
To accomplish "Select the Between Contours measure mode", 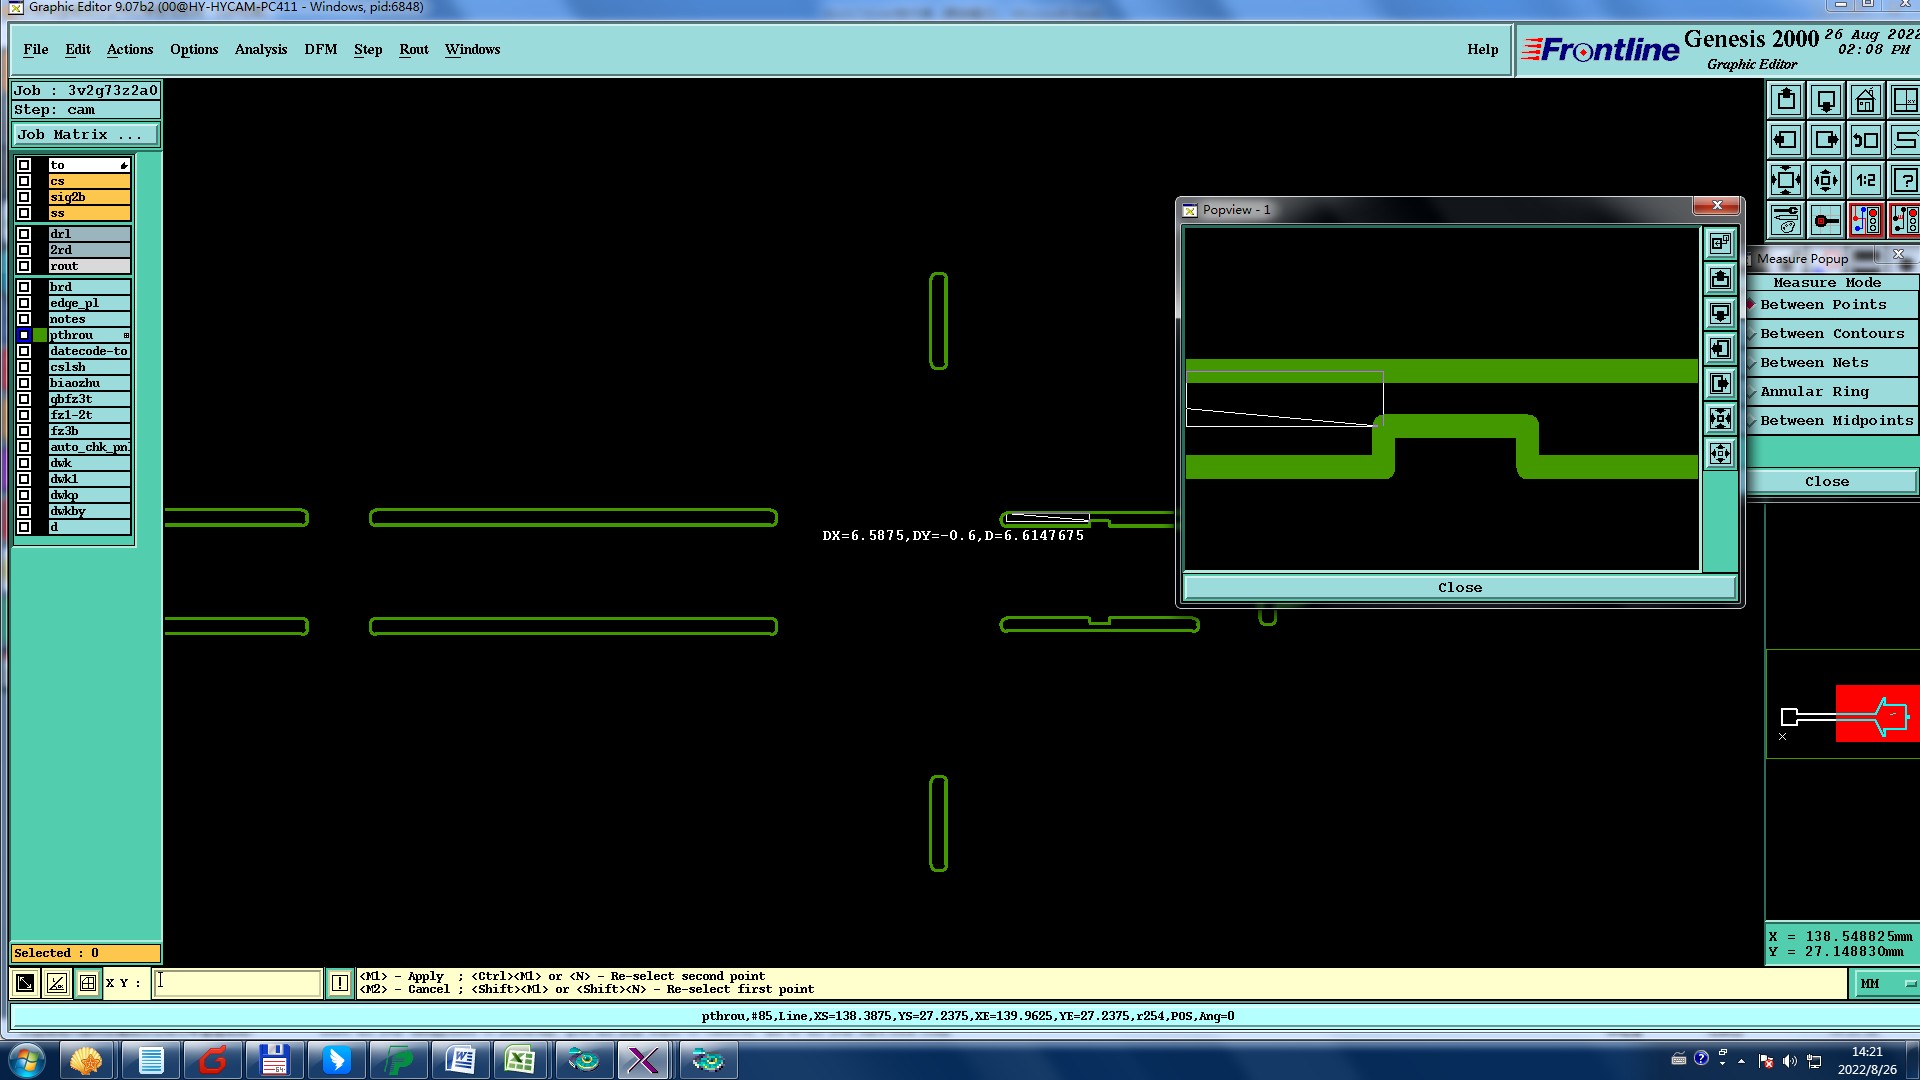I will 1832,334.
